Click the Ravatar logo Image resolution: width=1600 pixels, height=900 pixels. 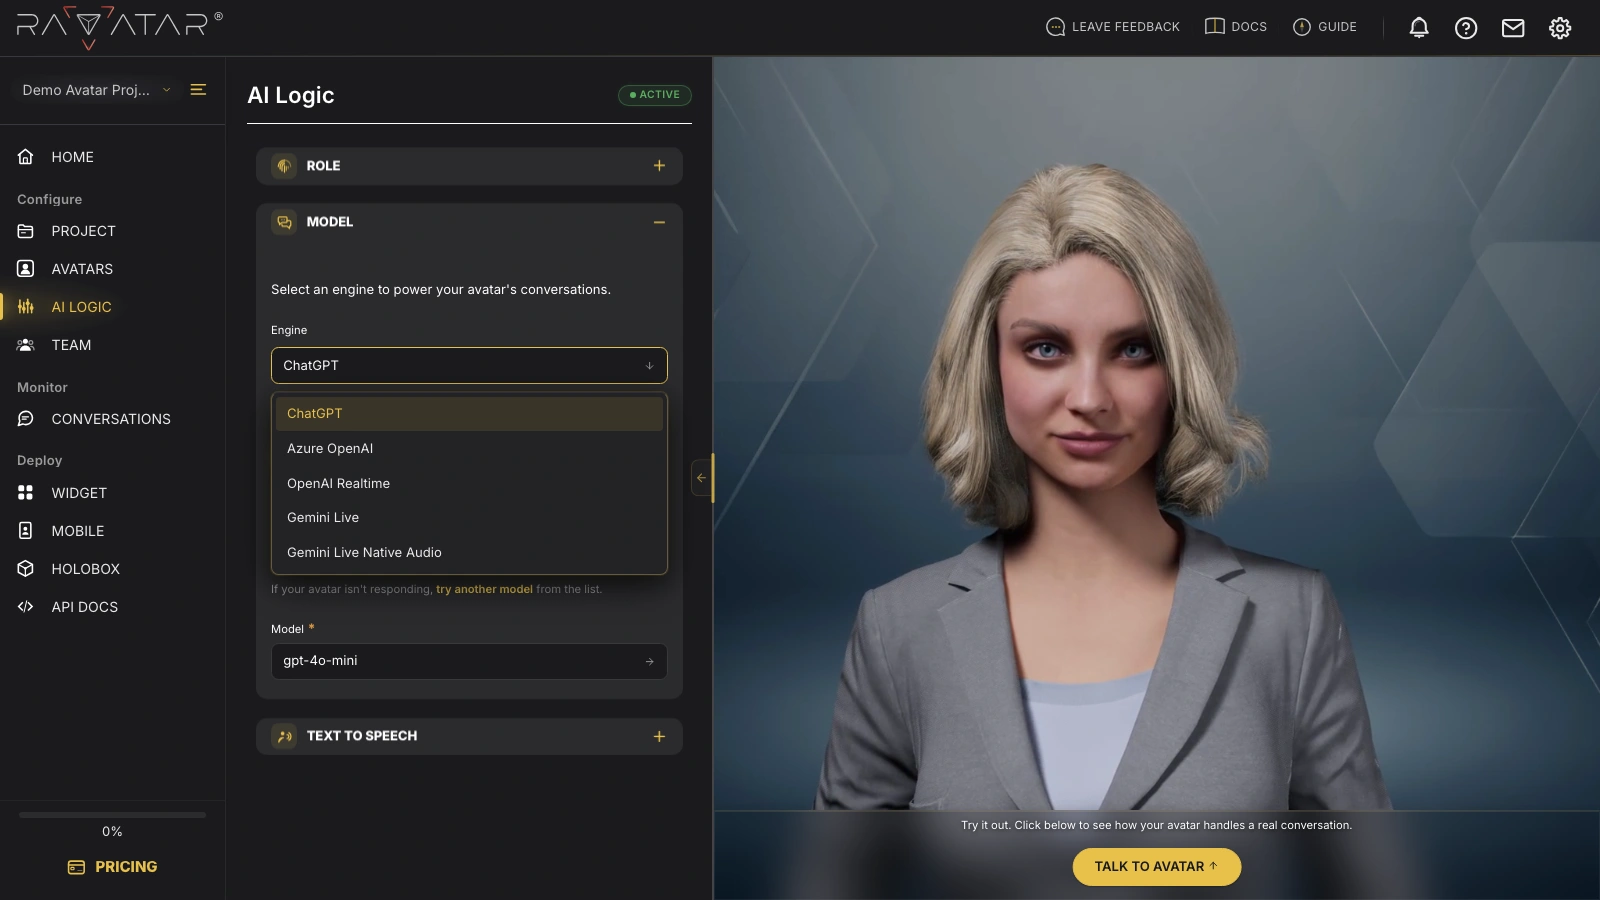point(119,27)
